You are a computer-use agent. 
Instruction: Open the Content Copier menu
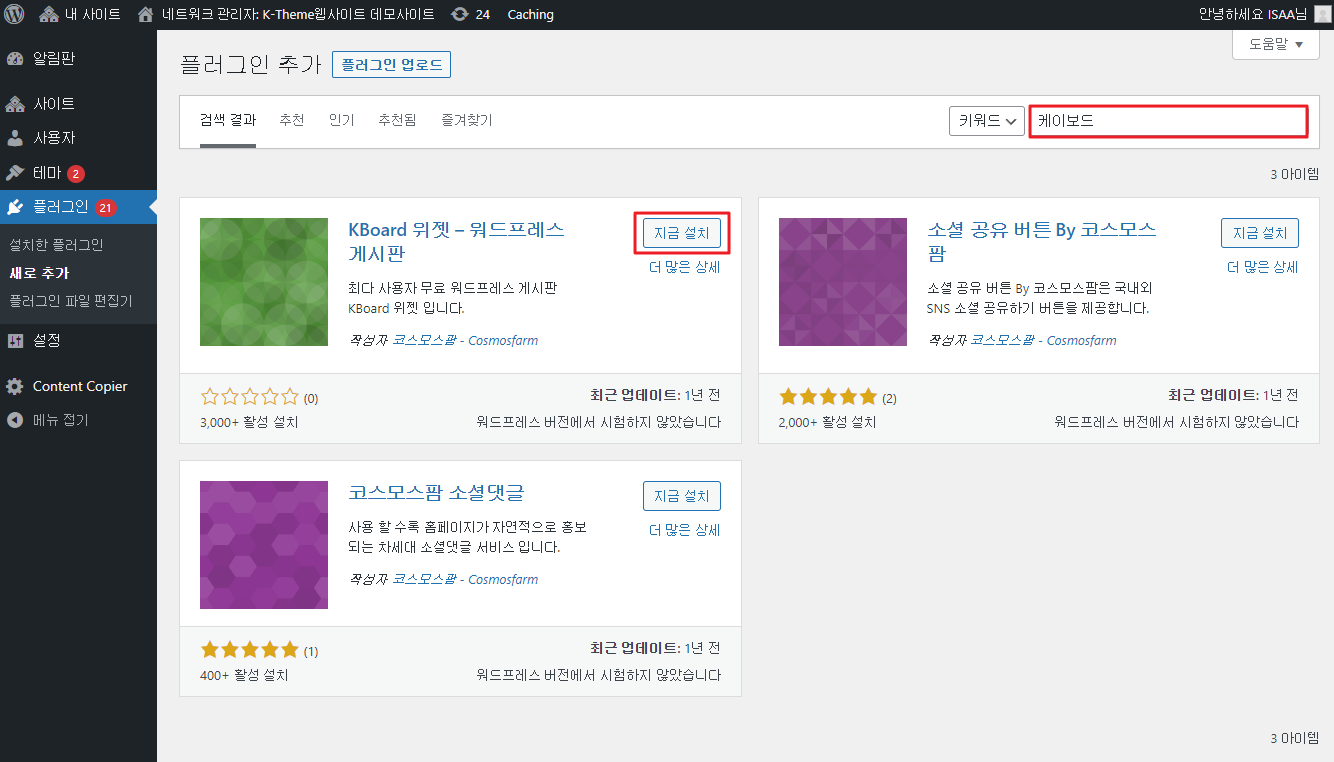(78, 386)
